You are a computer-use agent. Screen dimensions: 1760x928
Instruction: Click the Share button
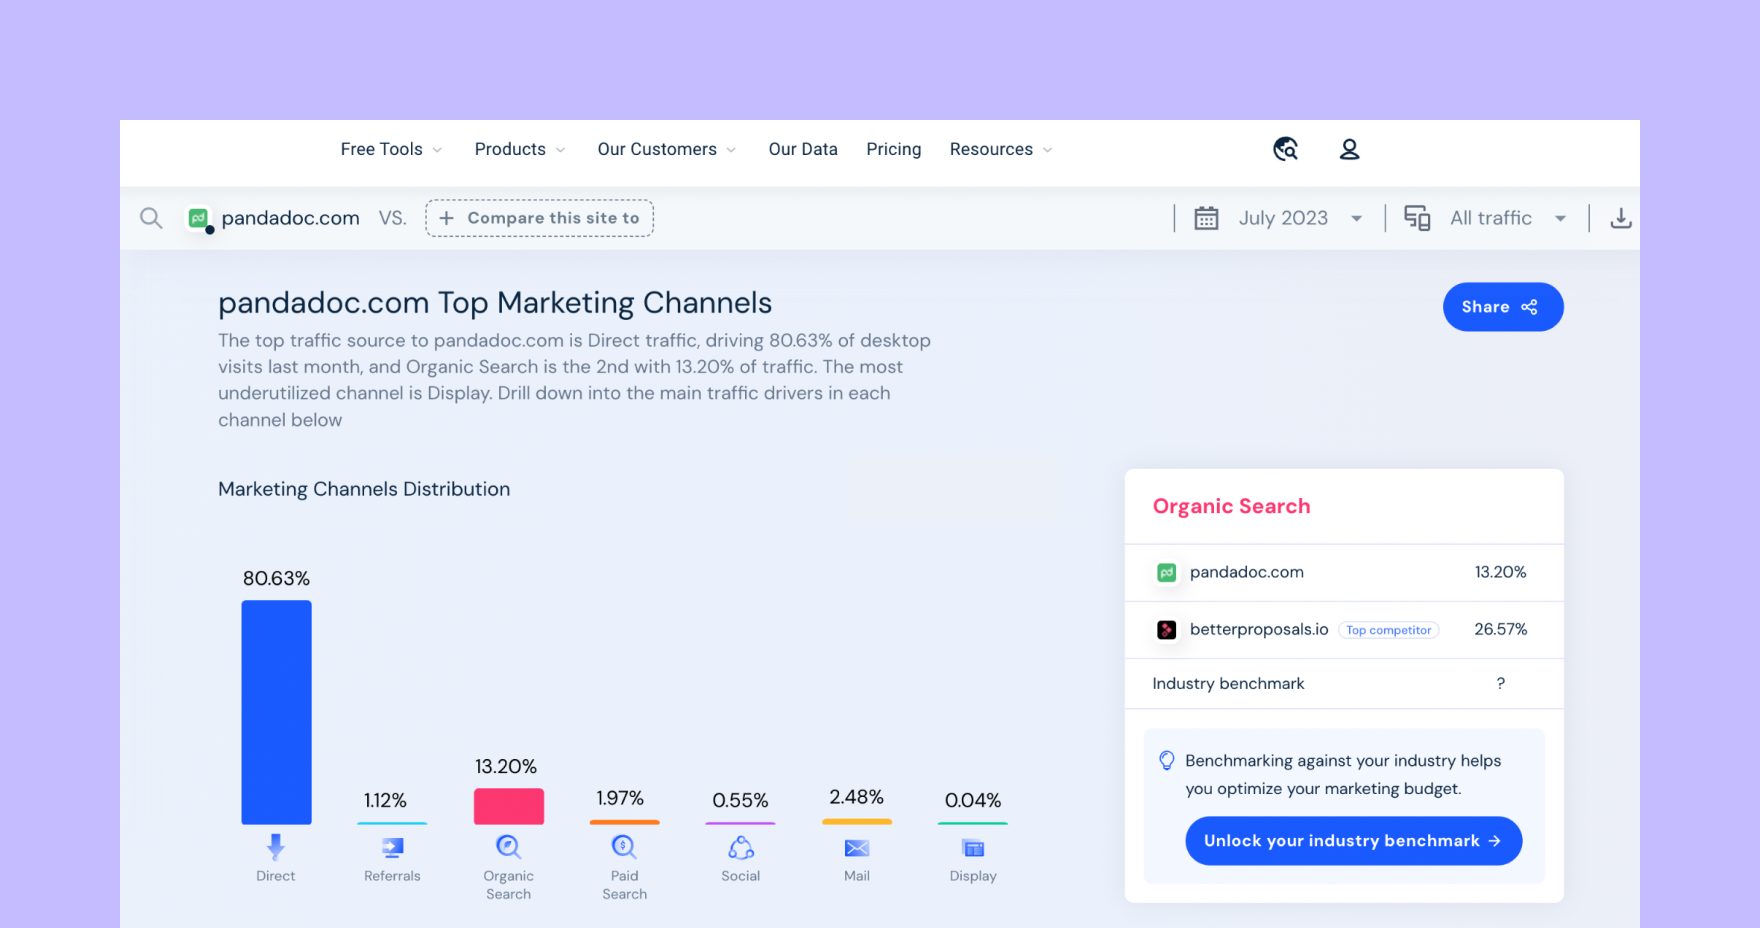1503,307
